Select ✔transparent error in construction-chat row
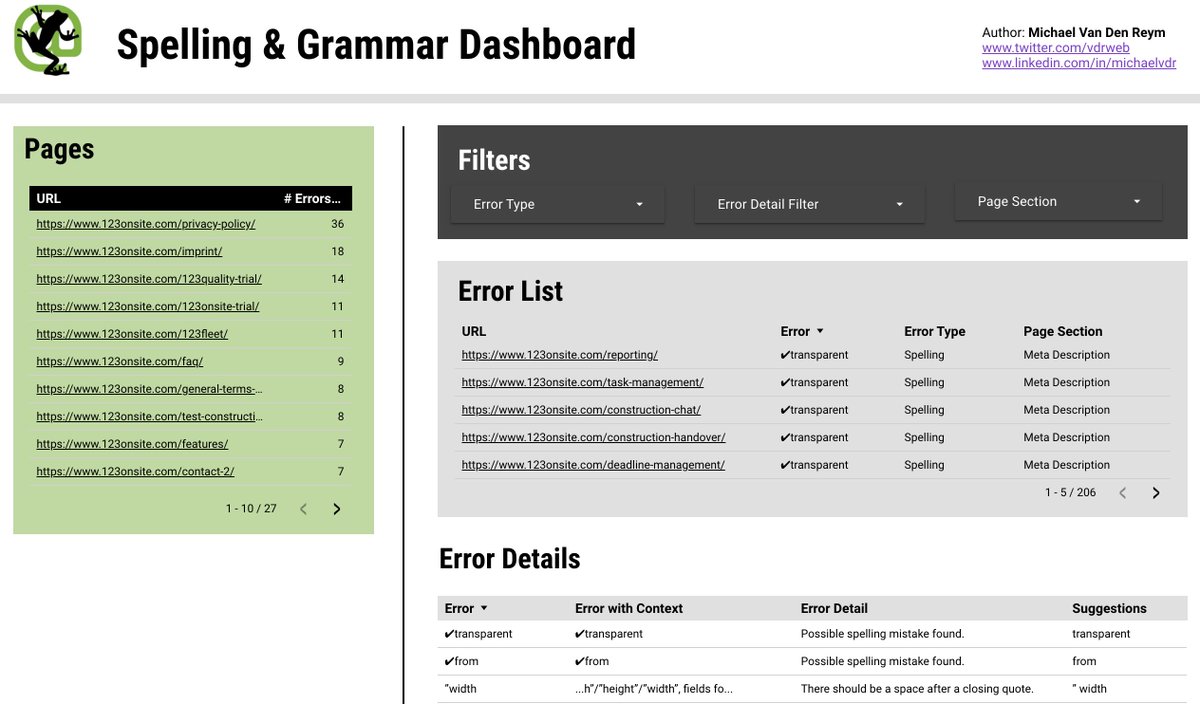 click(x=814, y=410)
